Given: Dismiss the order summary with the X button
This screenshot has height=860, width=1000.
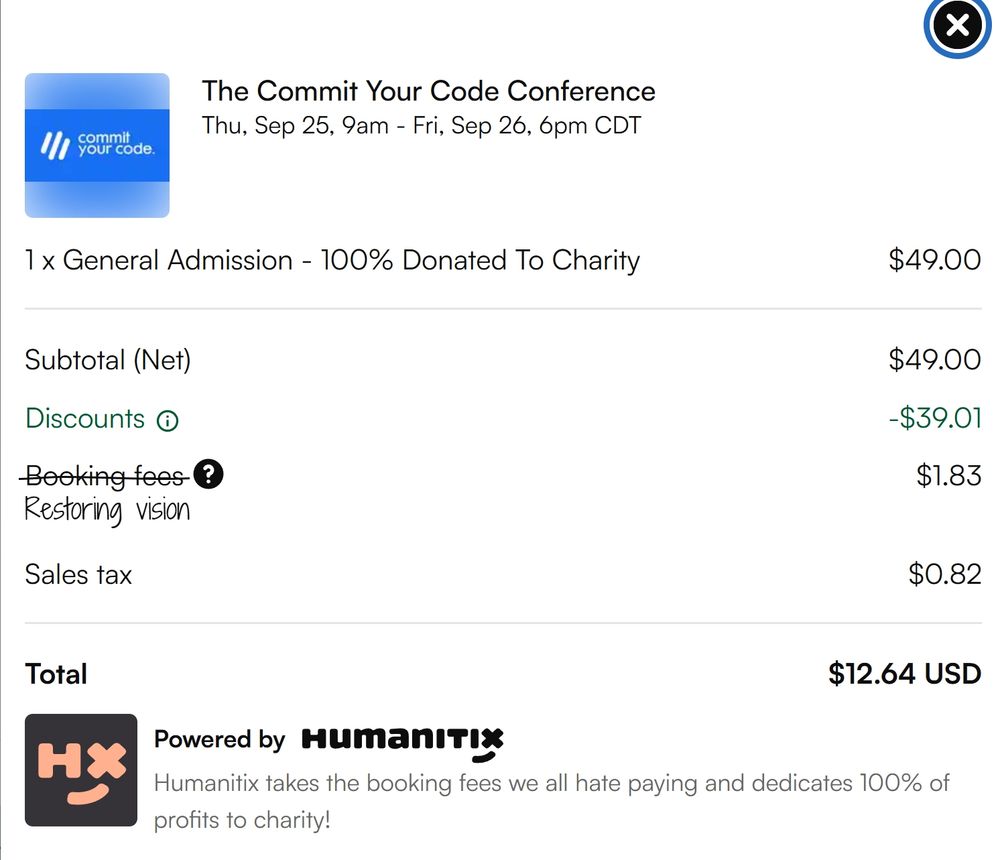Looking at the screenshot, I should pyautogui.click(x=956, y=28).
